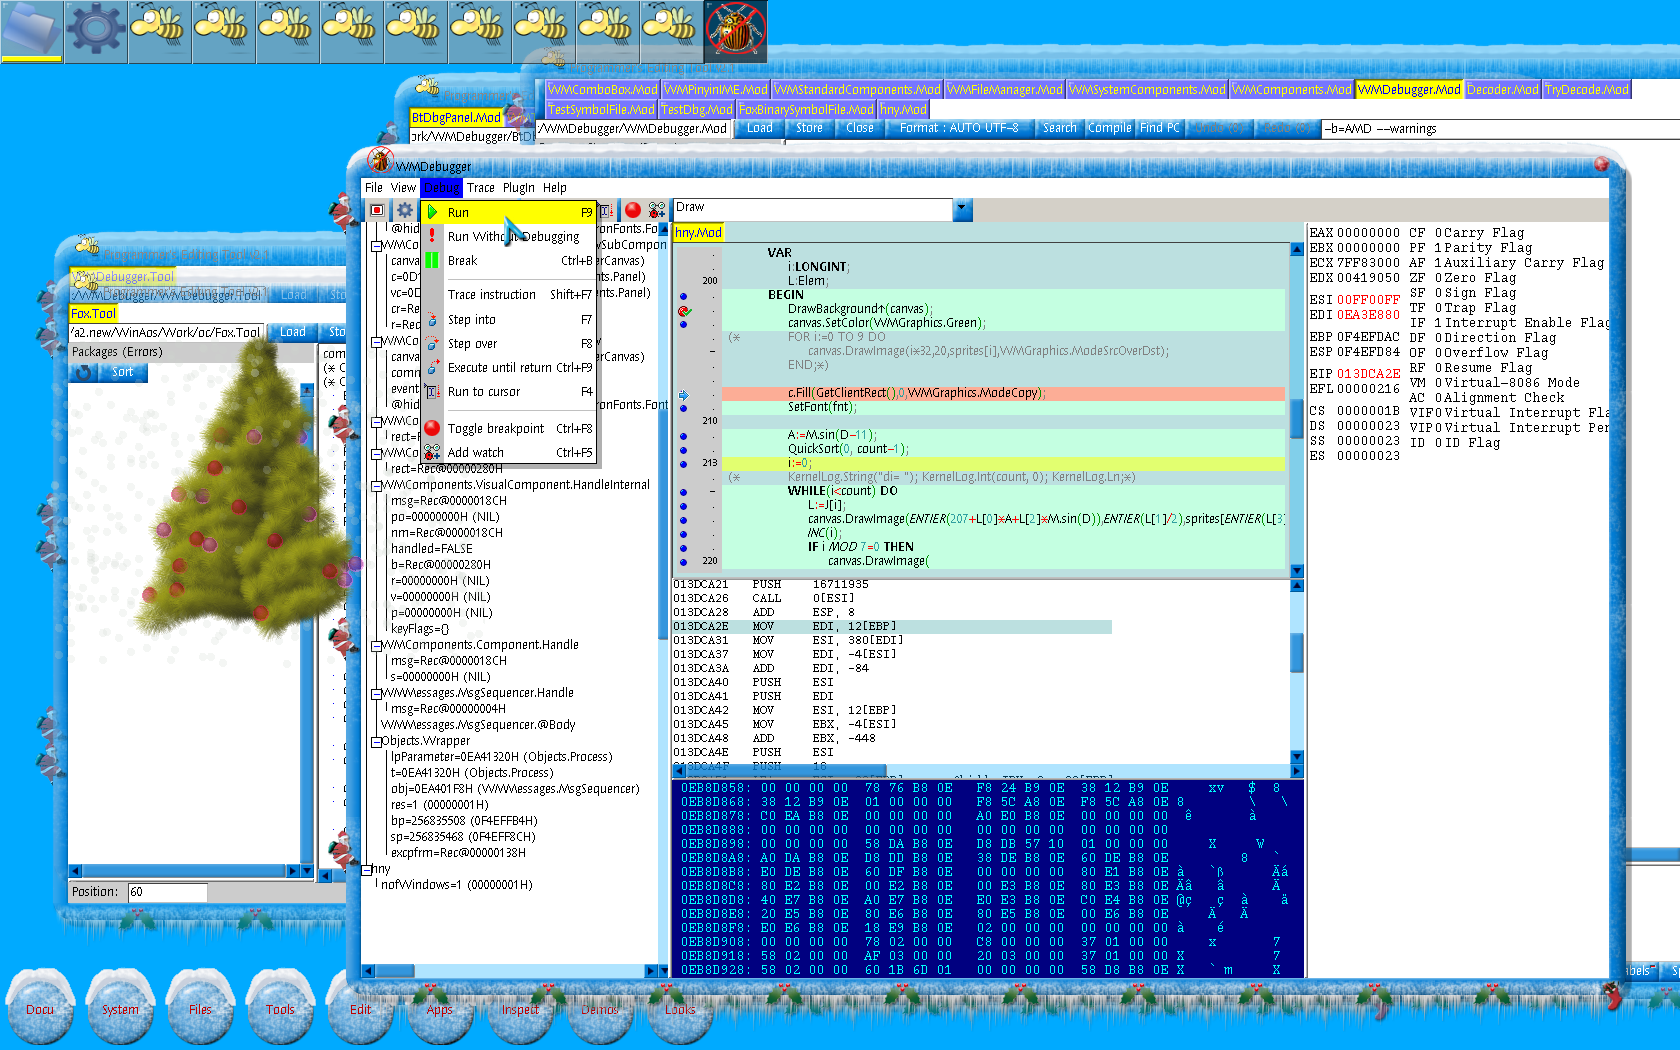Choose Step into menu entry
Image resolution: width=1680 pixels, height=1050 pixels.
pos(509,320)
